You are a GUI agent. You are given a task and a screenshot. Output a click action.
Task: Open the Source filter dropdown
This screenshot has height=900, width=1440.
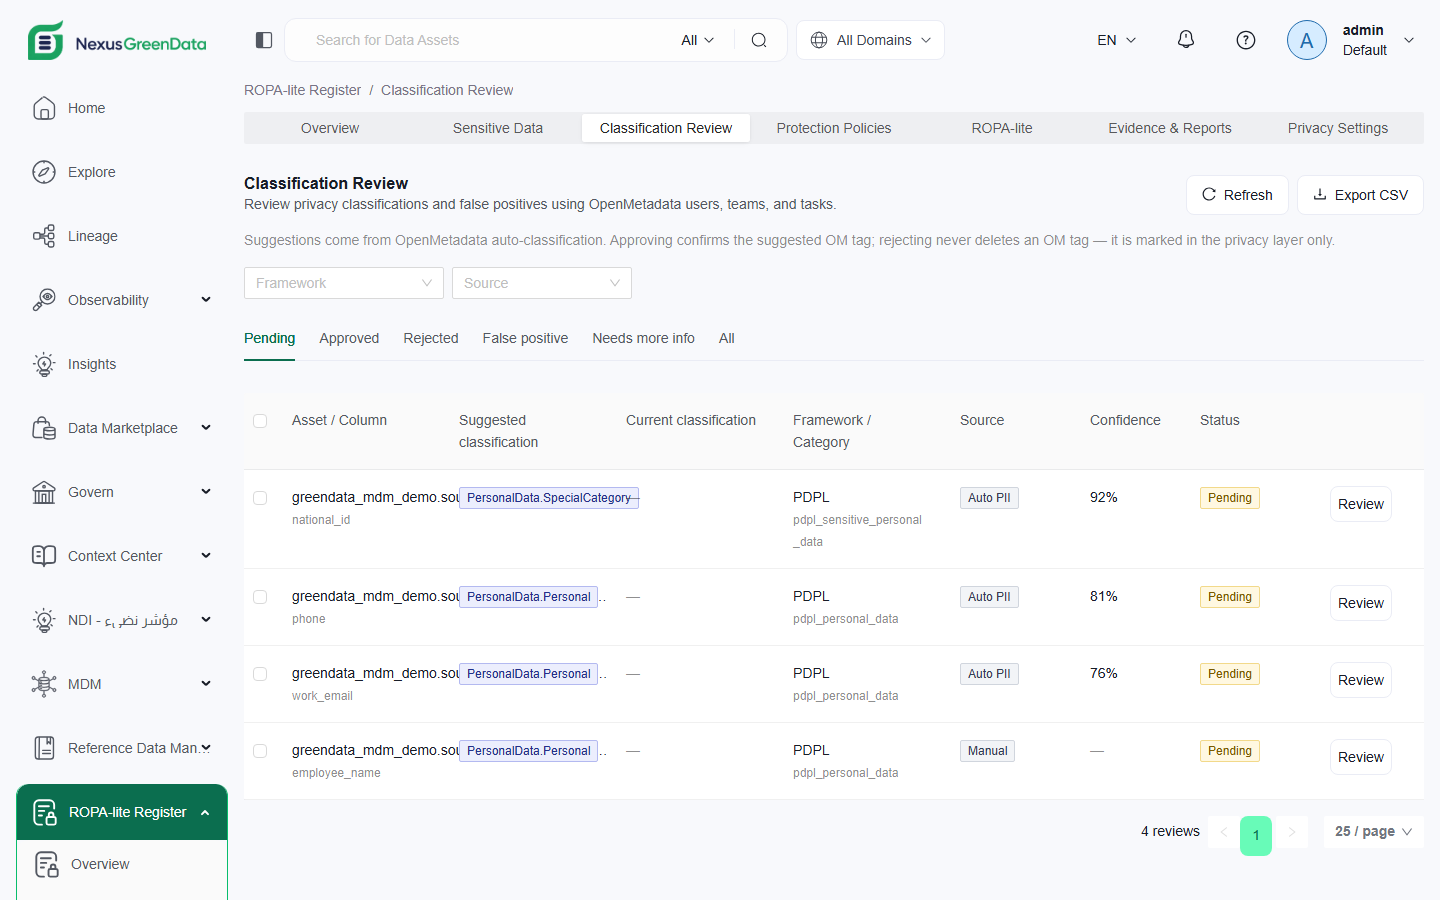click(542, 283)
